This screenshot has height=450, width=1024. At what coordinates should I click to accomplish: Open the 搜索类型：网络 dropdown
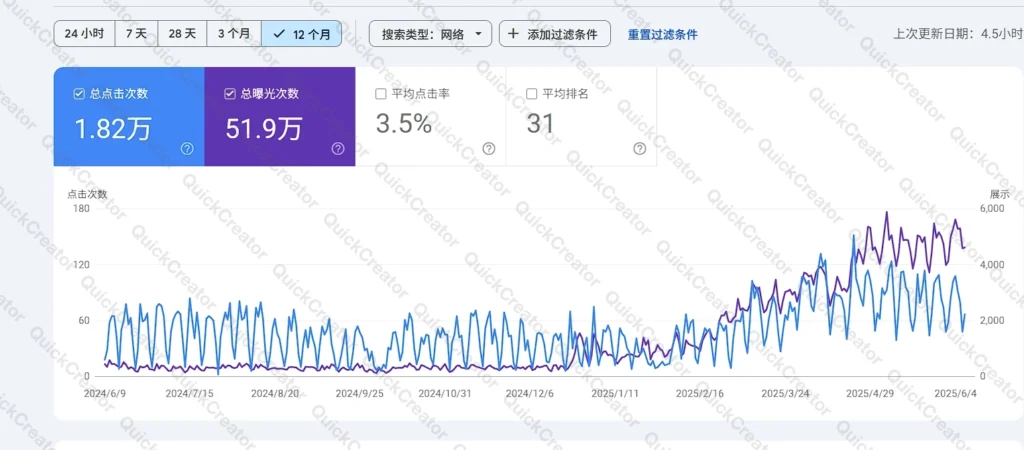[430, 34]
